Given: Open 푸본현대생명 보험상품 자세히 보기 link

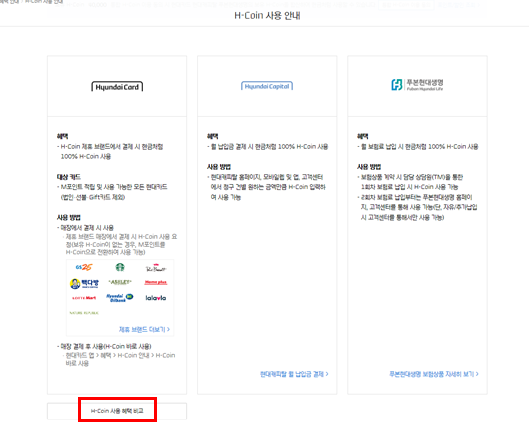Looking at the screenshot, I should [x=434, y=374].
